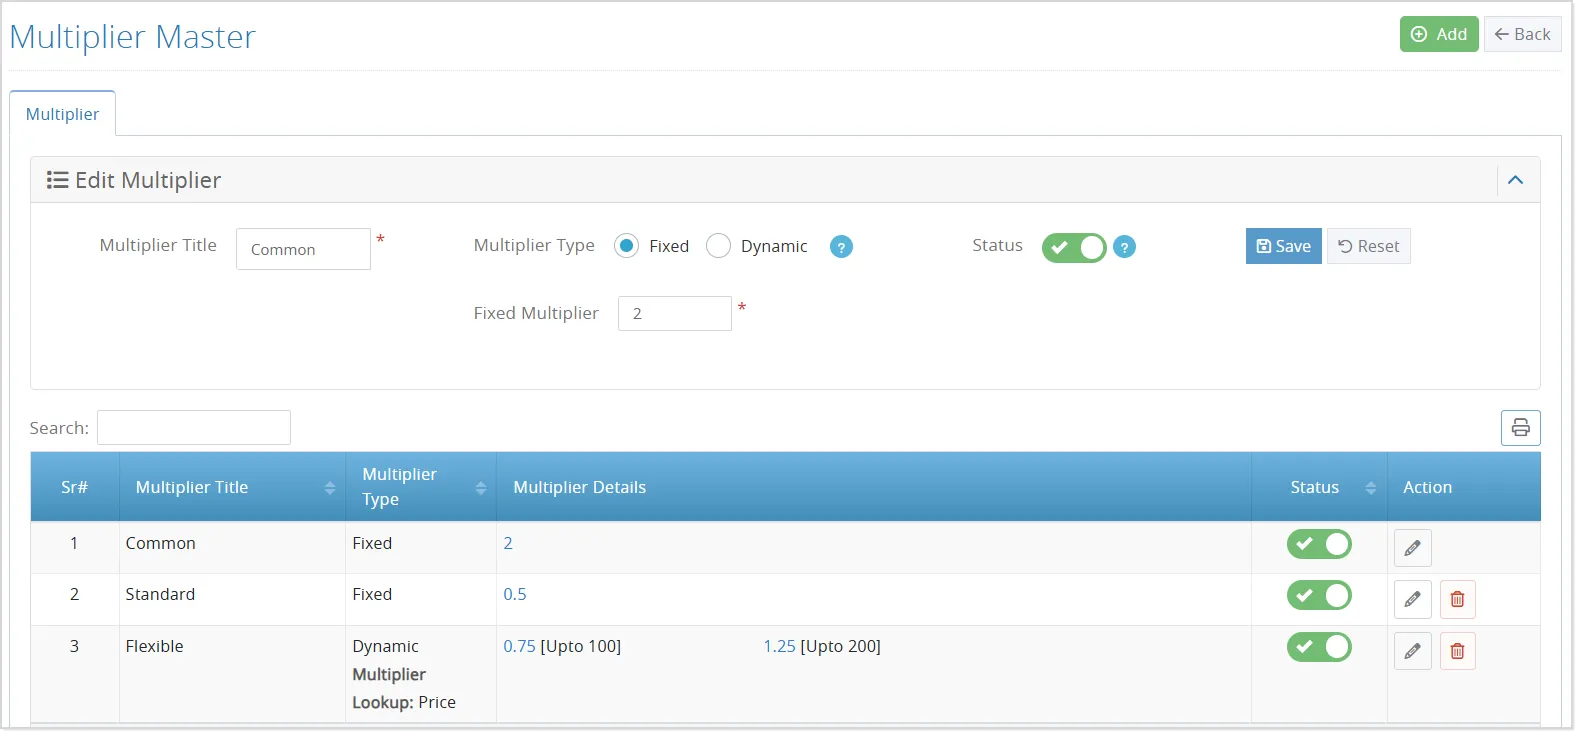The height and width of the screenshot is (734, 1578).
Task: Collapse the Edit Multiplier panel
Action: [1515, 180]
